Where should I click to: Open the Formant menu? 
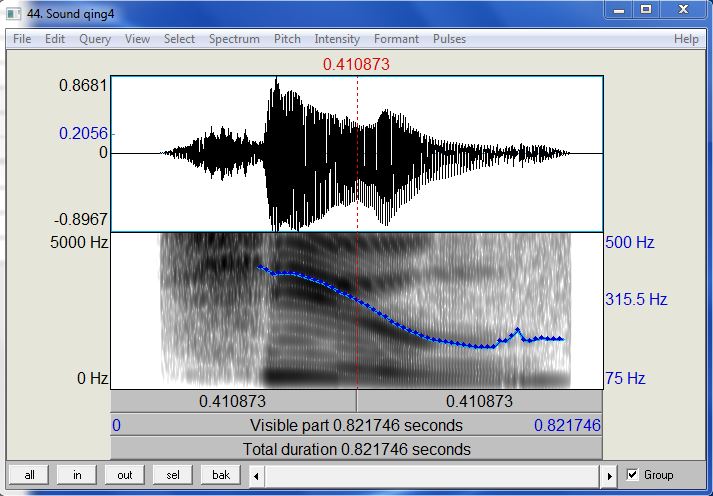(x=396, y=39)
